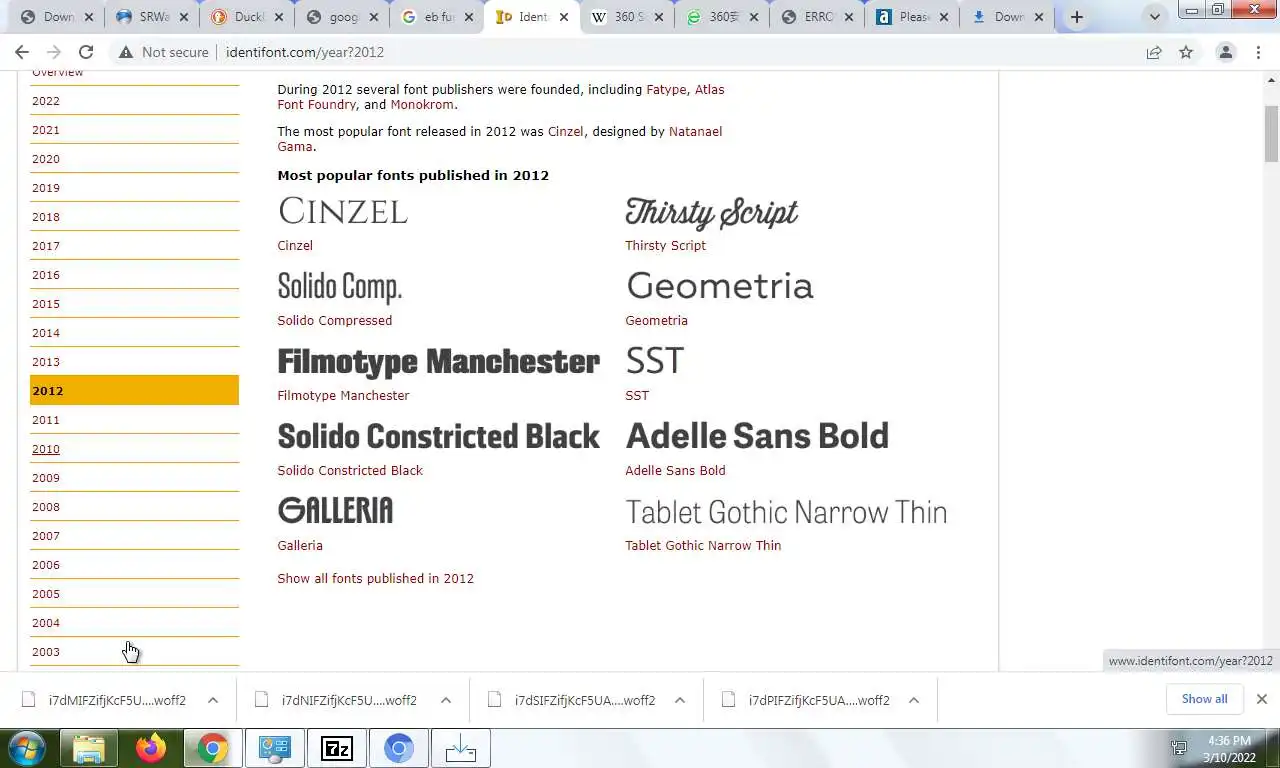Open Windows Start menu
Image resolution: width=1280 pixels, height=768 pixels.
point(27,748)
